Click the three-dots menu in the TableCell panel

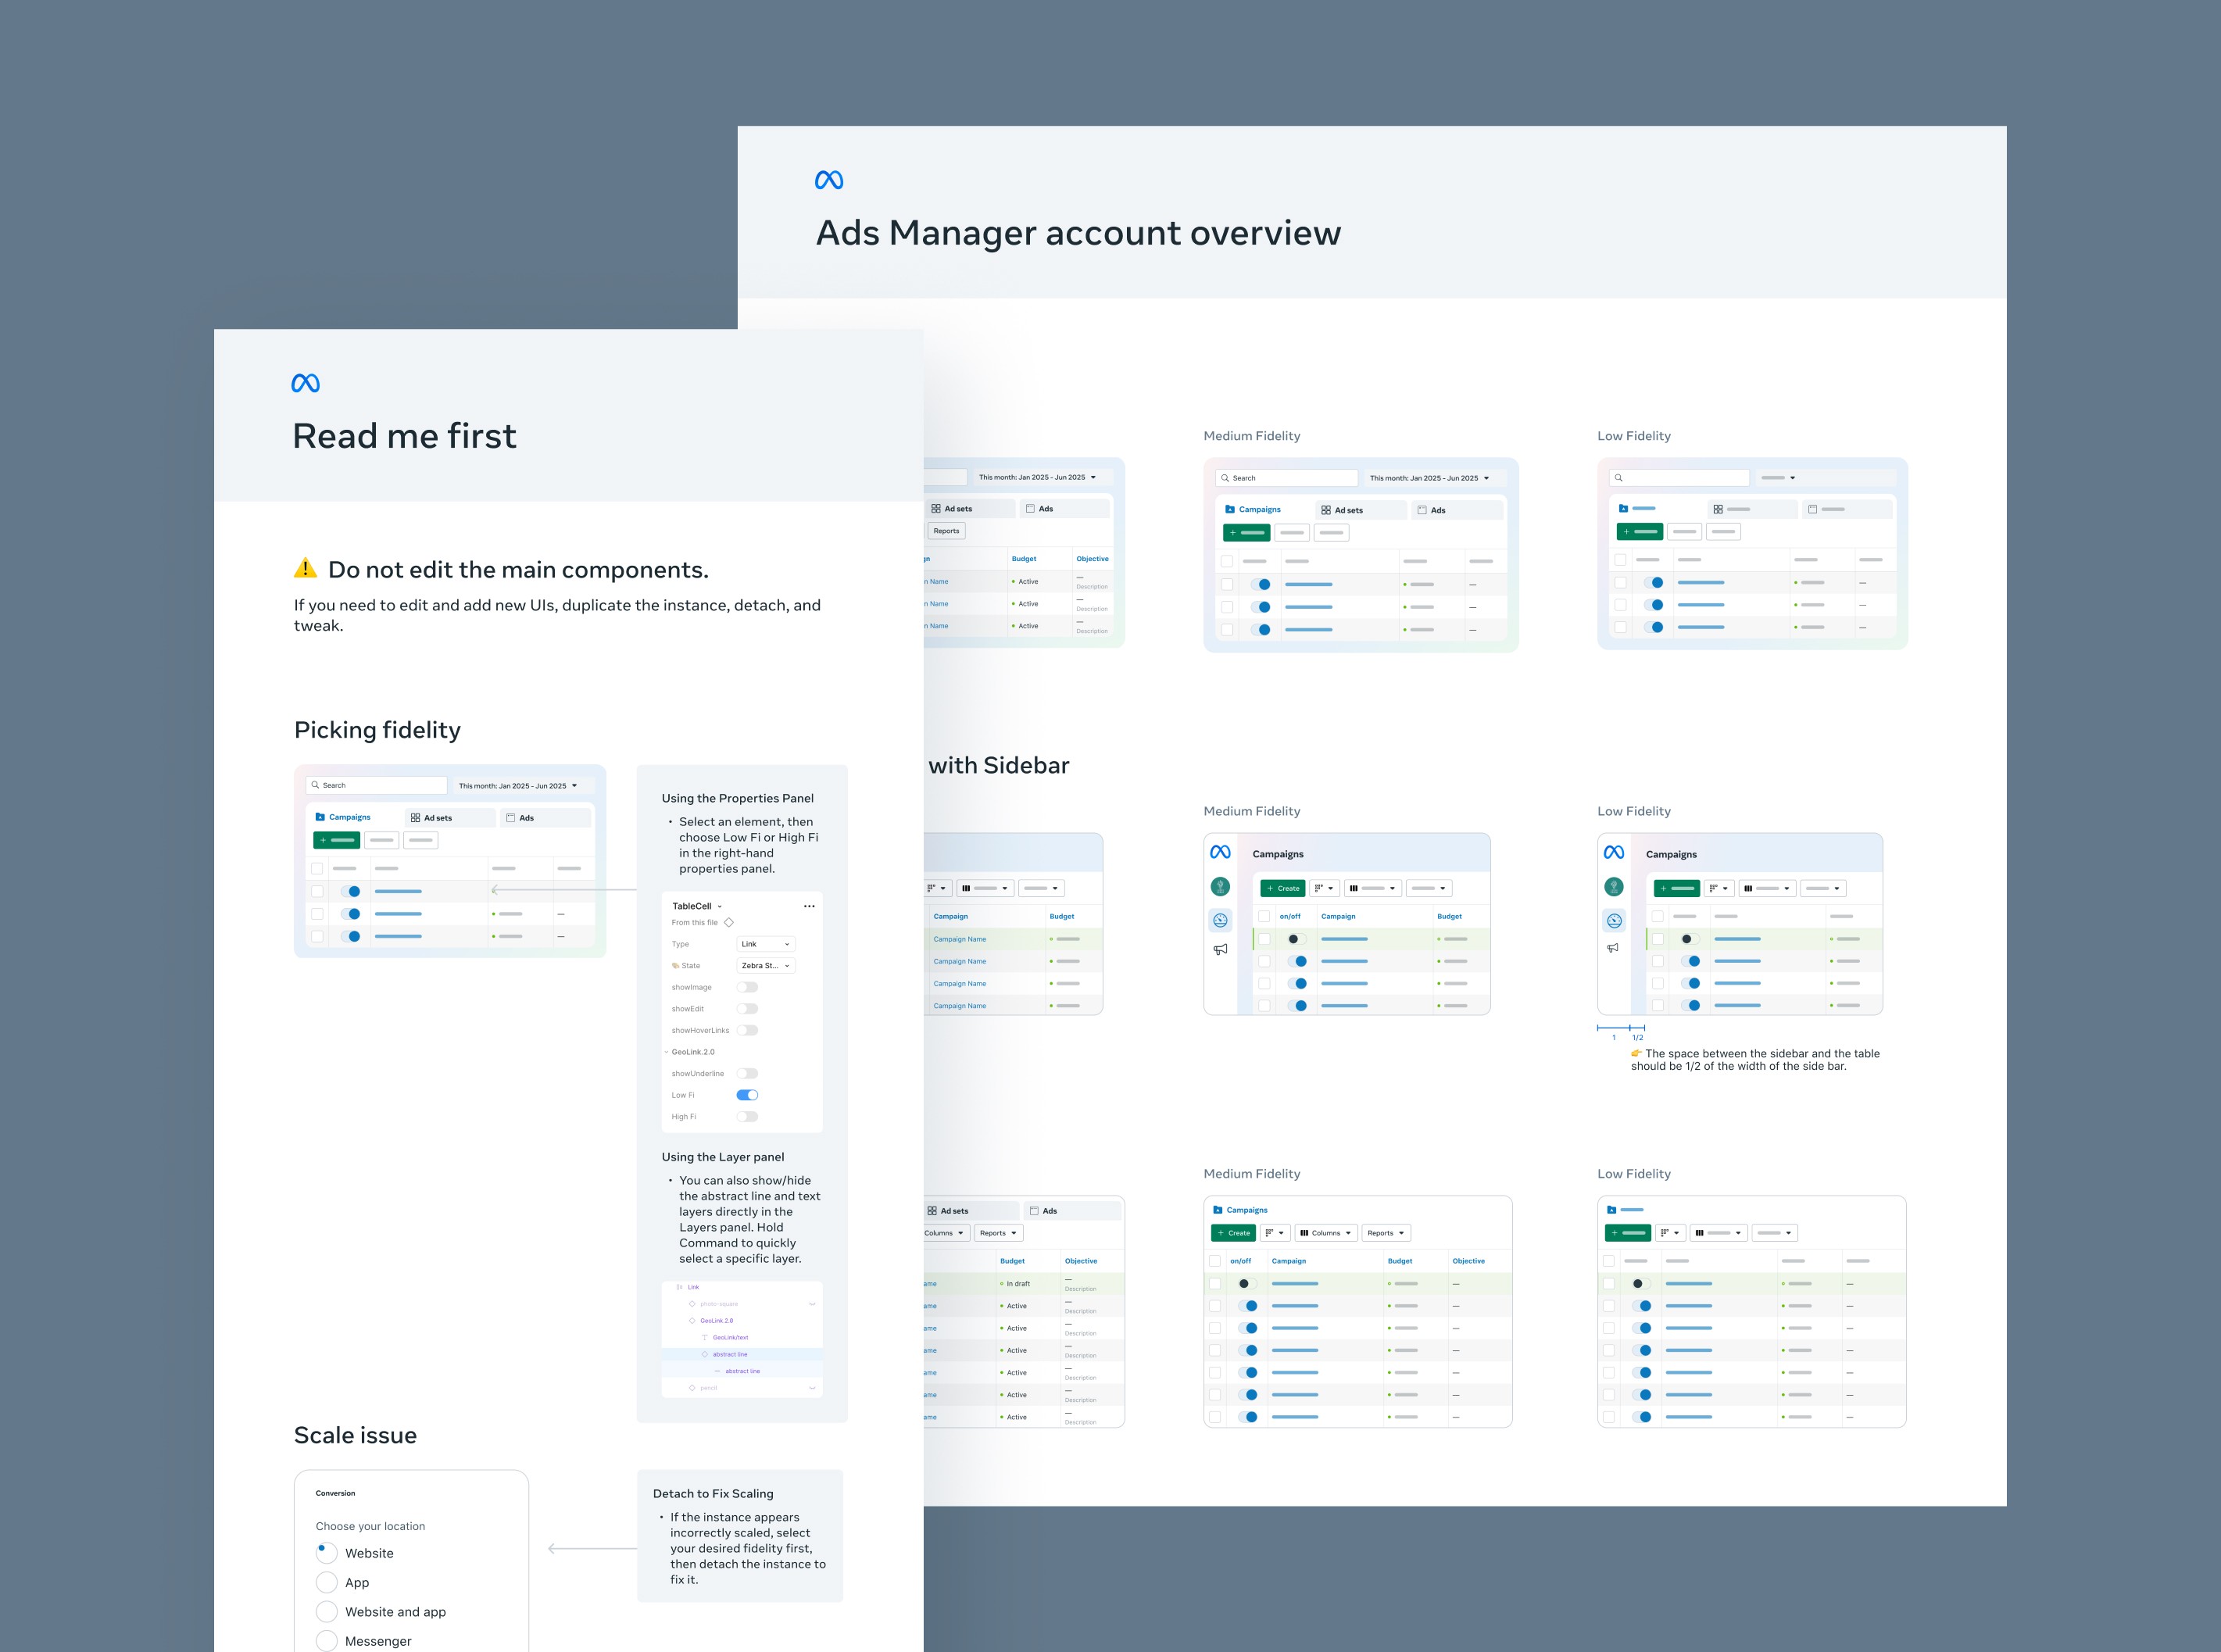[x=809, y=906]
